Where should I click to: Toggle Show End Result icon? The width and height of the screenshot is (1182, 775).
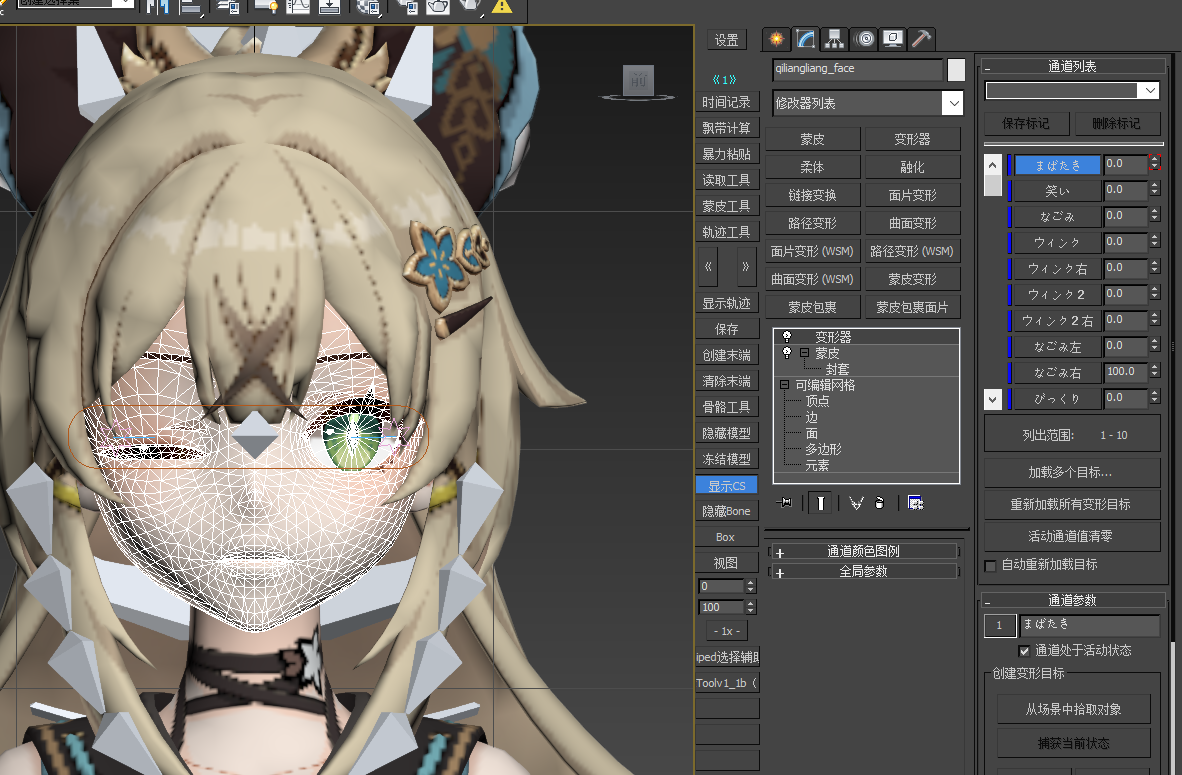pos(821,503)
